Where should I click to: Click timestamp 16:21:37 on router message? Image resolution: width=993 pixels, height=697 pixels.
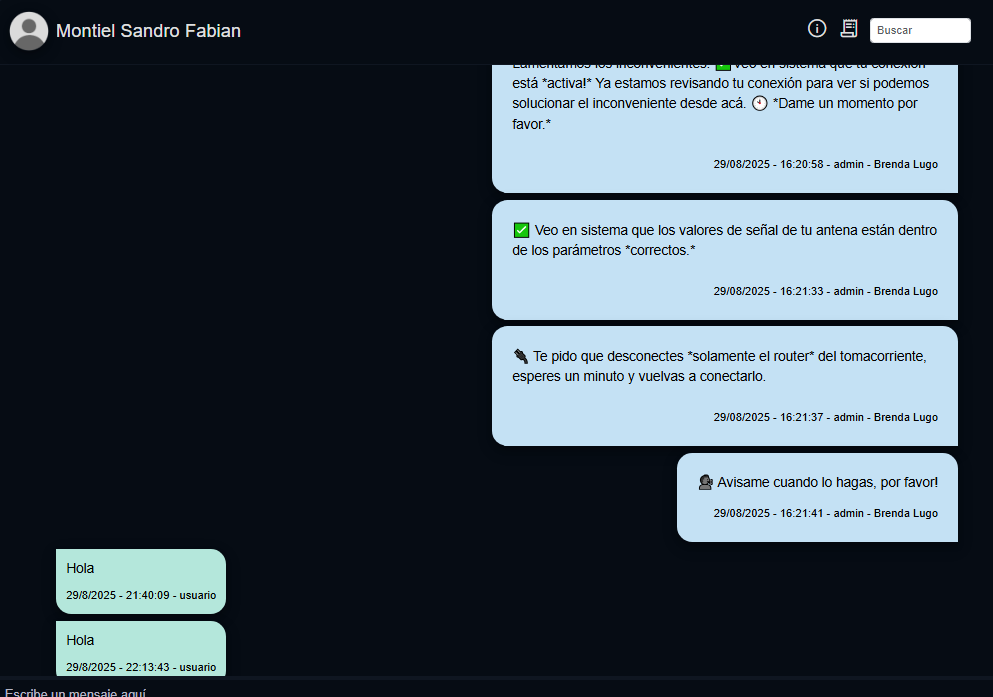click(826, 417)
